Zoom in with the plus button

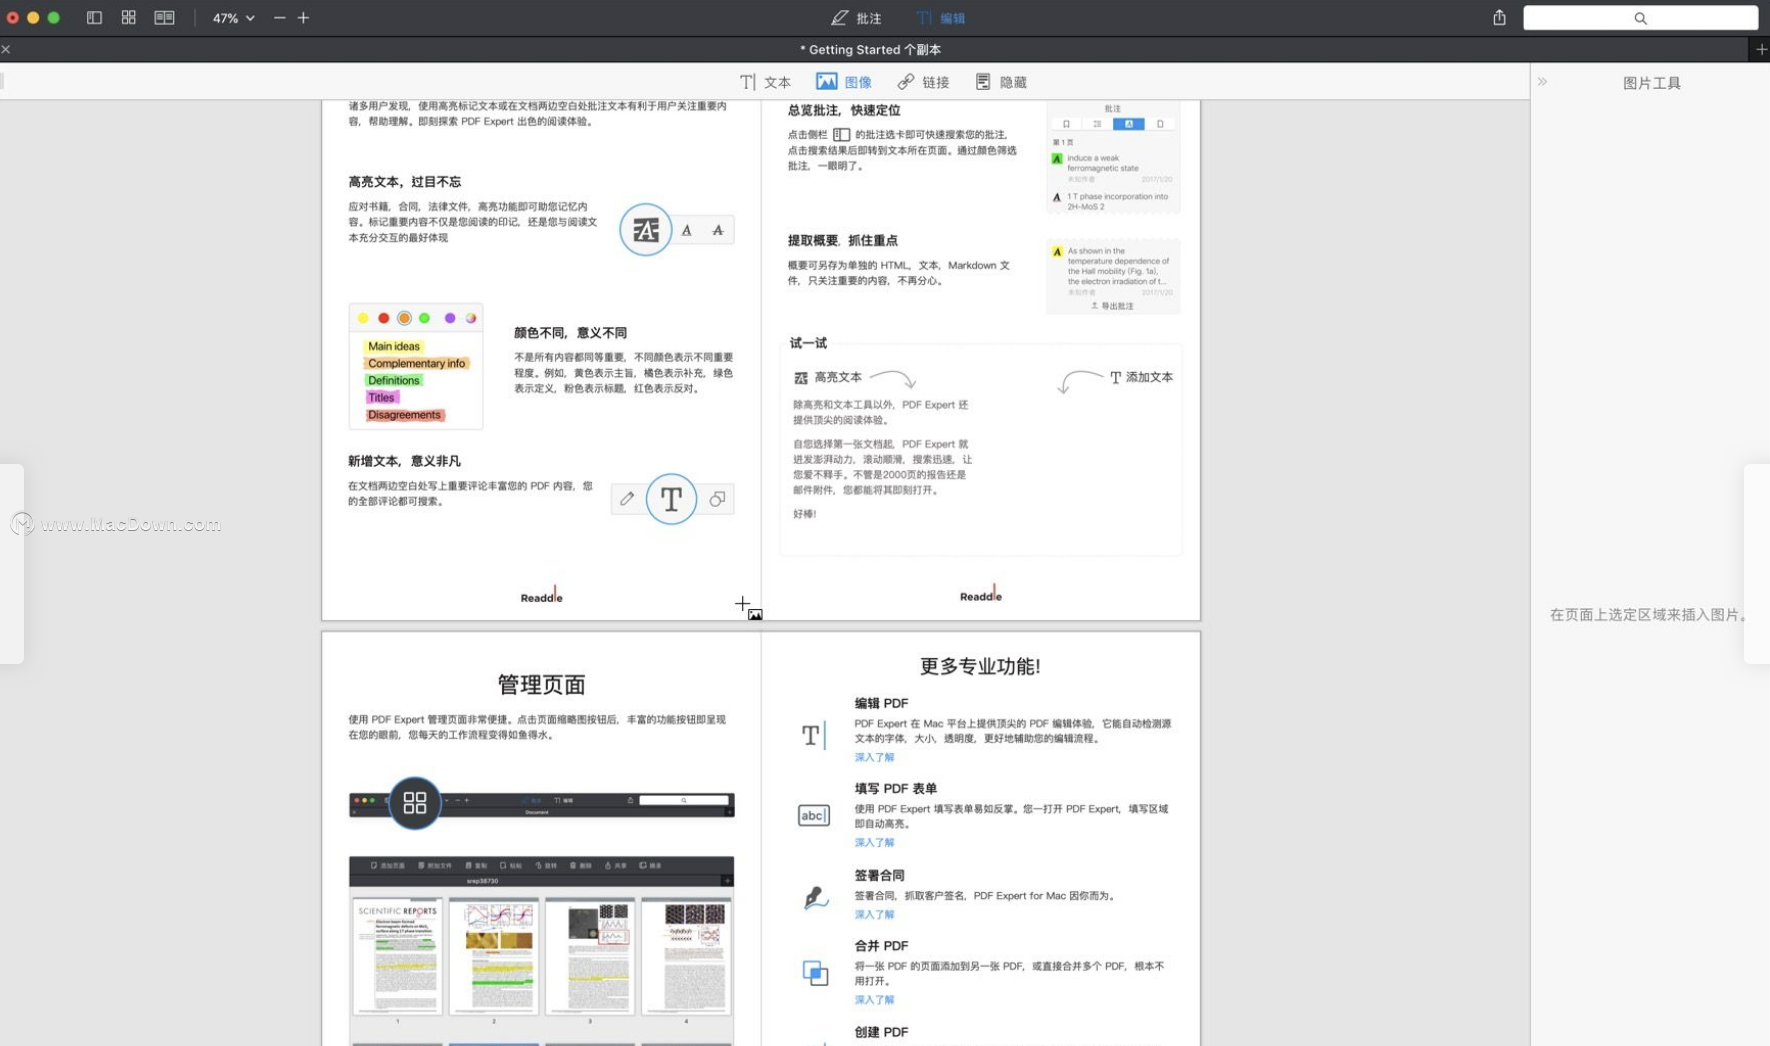[303, 18]
